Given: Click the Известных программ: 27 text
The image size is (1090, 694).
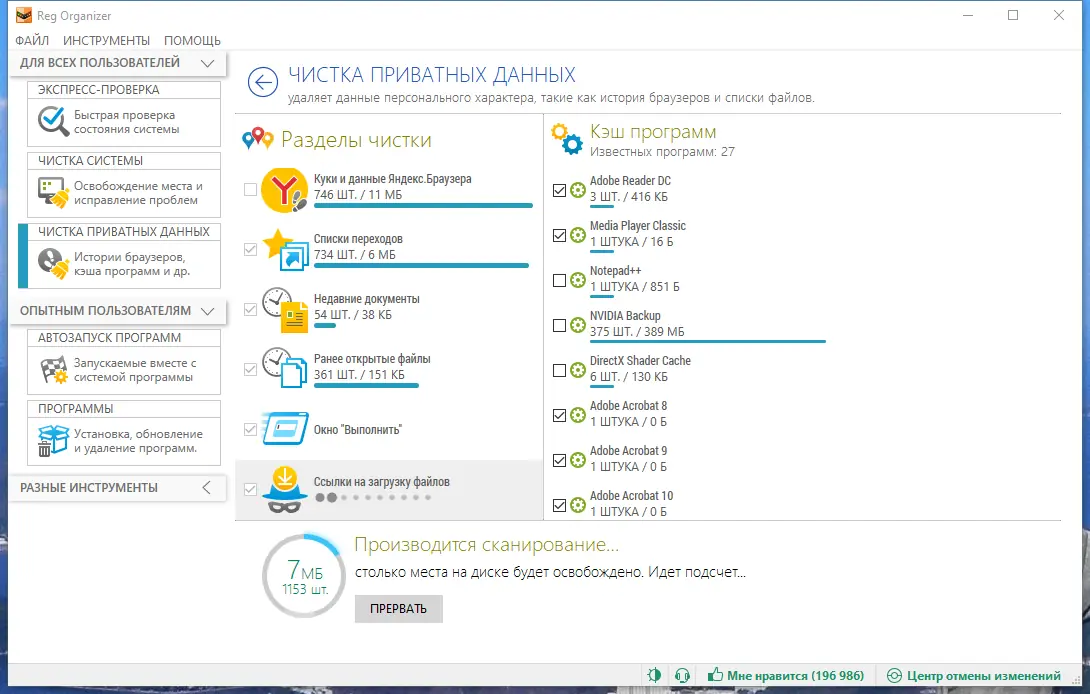Looking at the screenshot, I should (x=662, y=152).
